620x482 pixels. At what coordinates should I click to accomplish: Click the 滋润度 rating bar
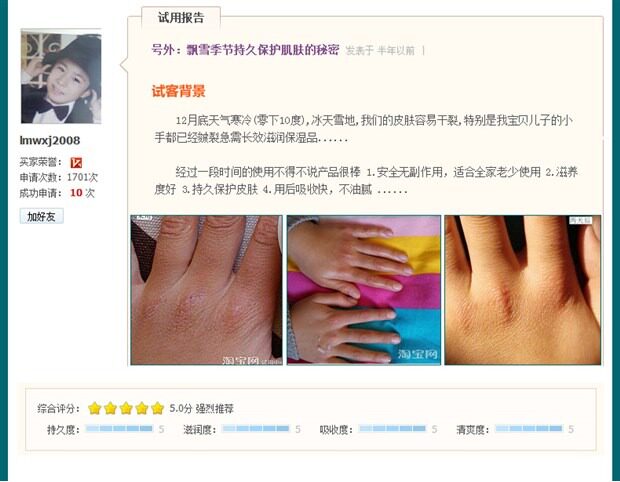tap(256, 429)
